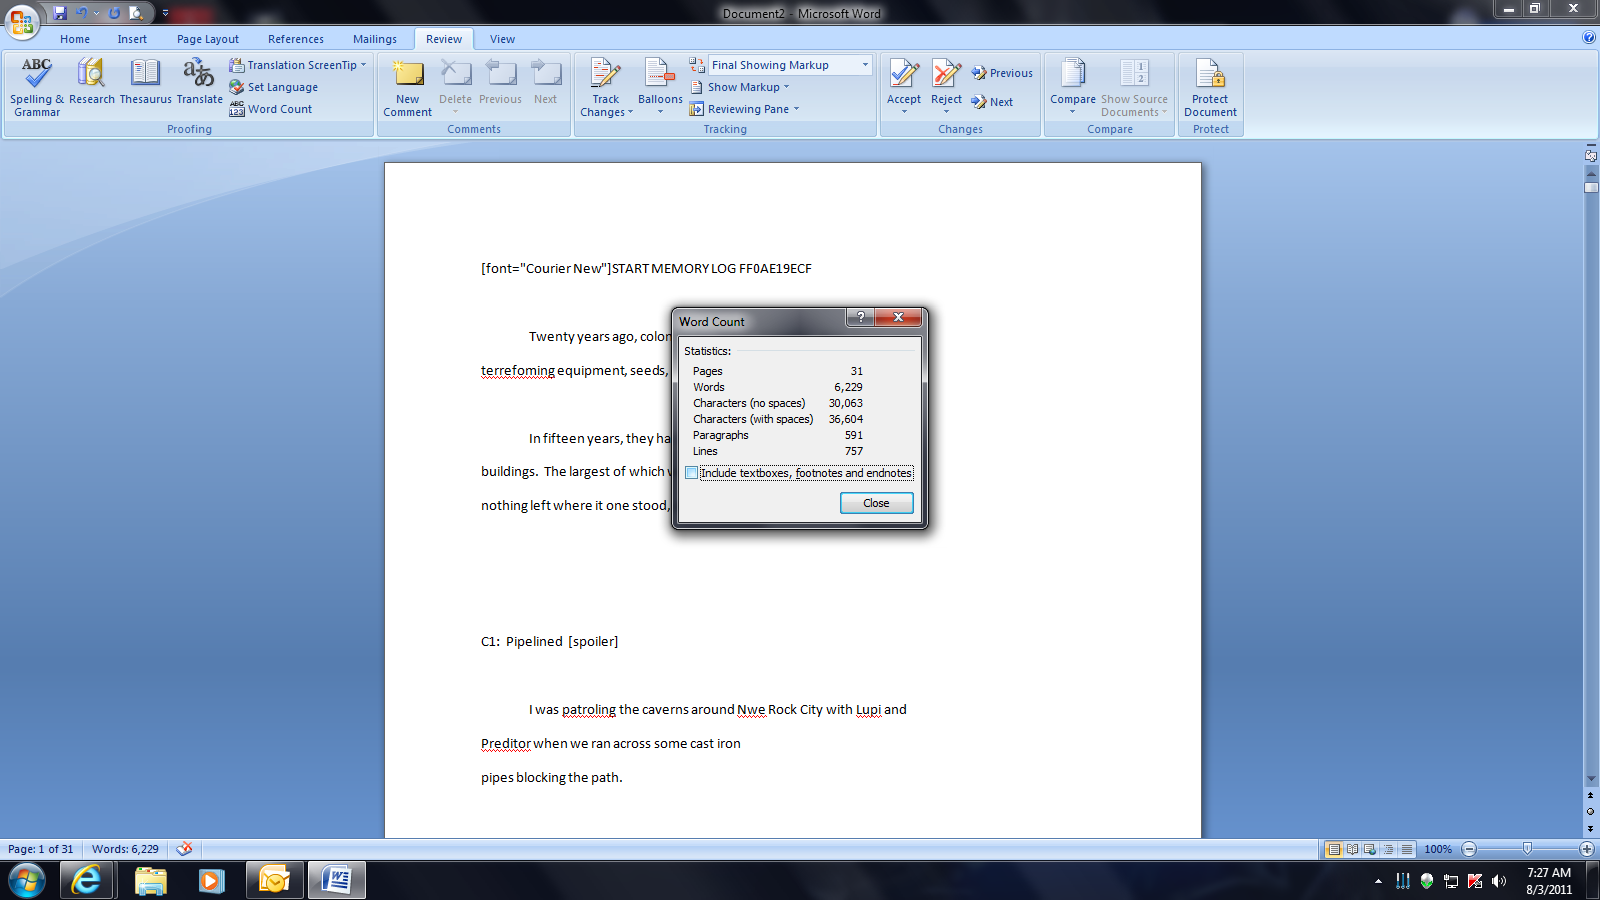Open Compare documents tool
This screenshot has height=900, width=1600.
[x=1073, y=86]
